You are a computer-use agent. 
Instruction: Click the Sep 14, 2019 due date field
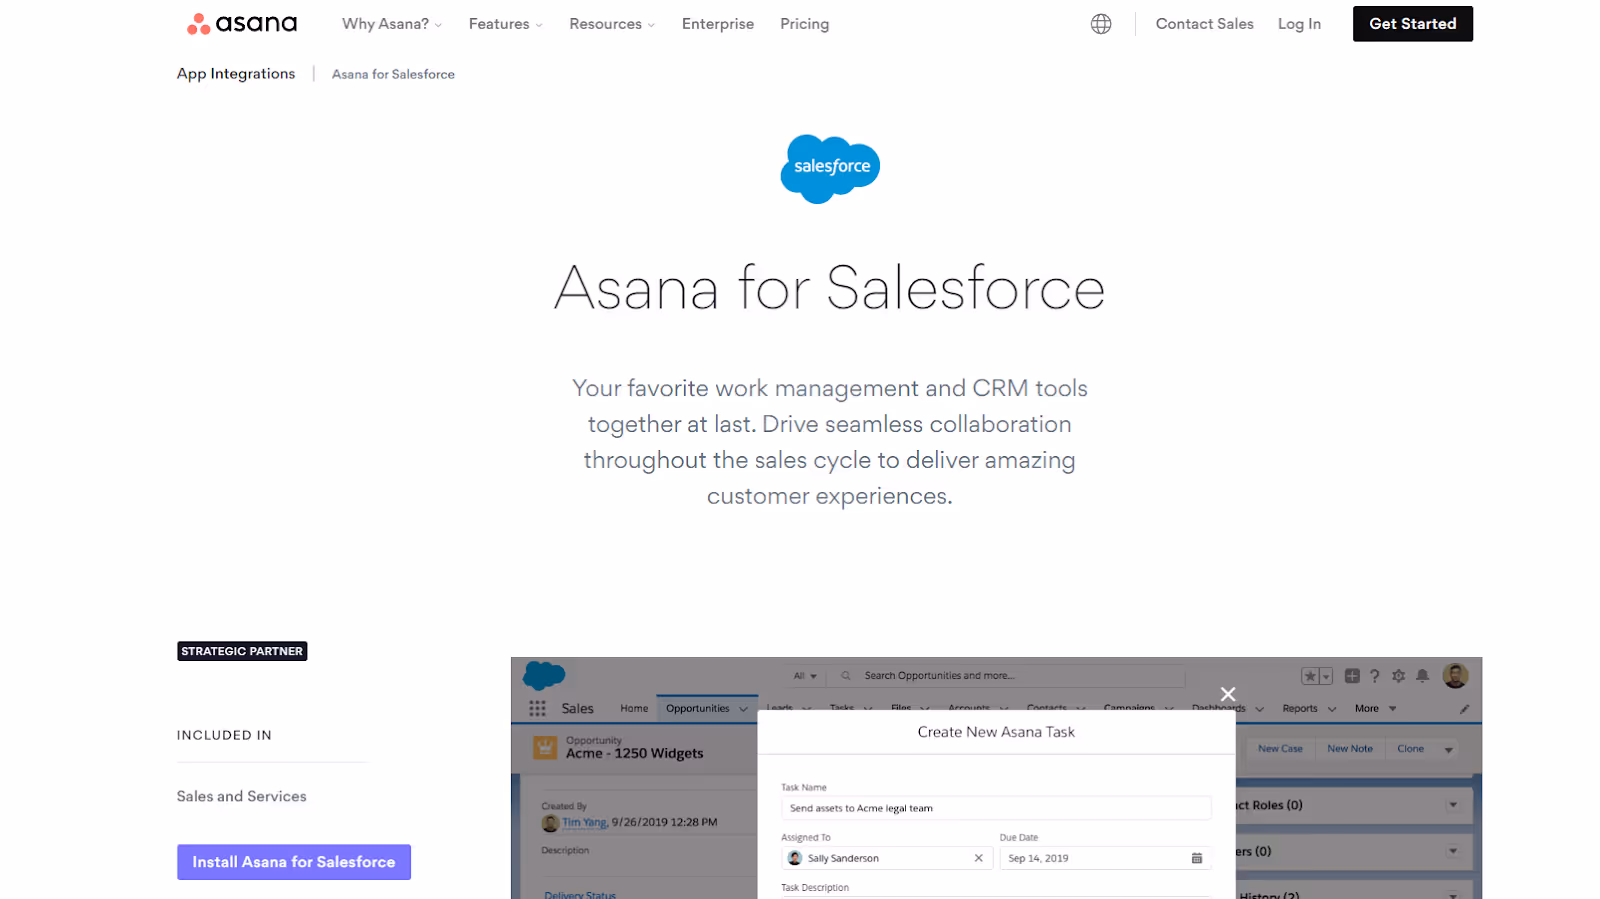1105,858
